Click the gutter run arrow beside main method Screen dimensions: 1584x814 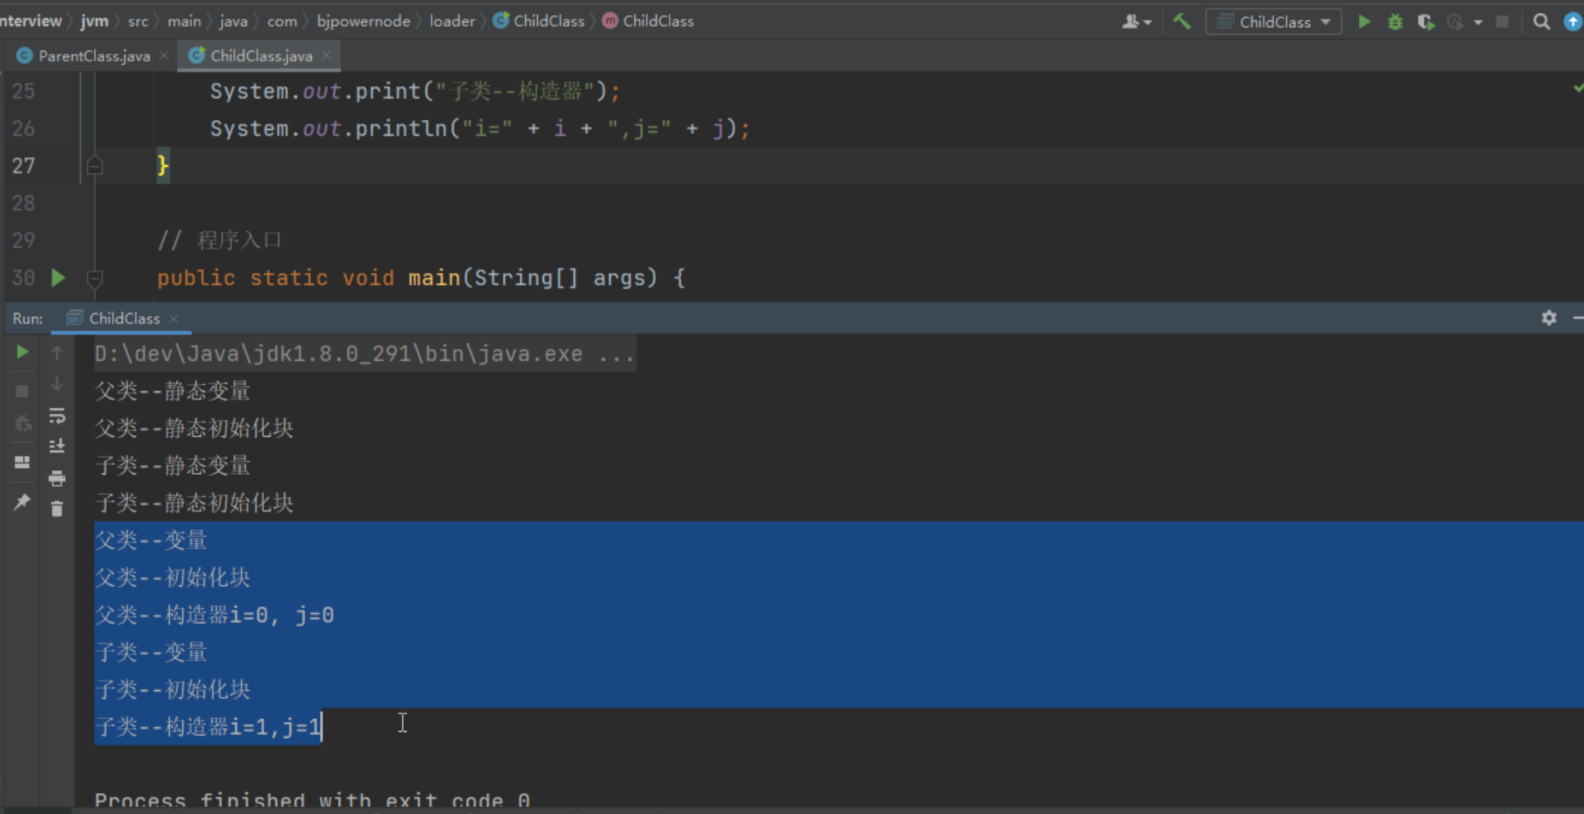(x=58, y=278)
